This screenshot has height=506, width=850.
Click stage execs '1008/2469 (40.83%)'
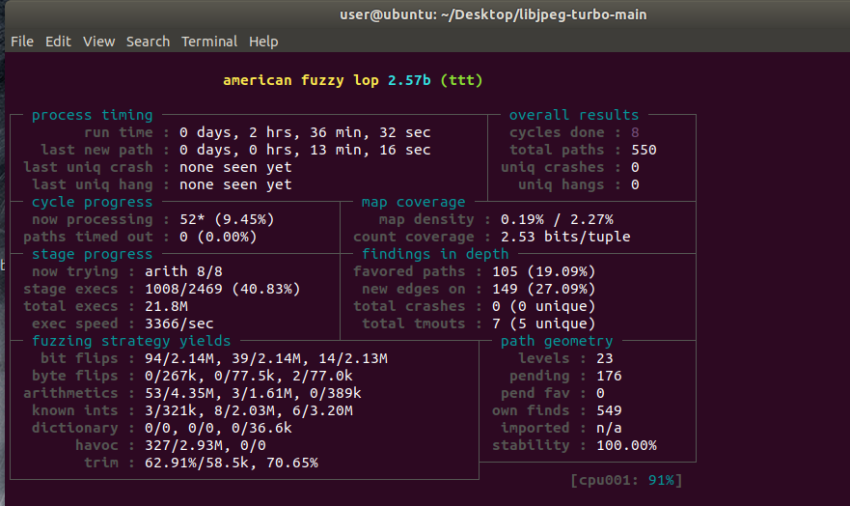223,289
